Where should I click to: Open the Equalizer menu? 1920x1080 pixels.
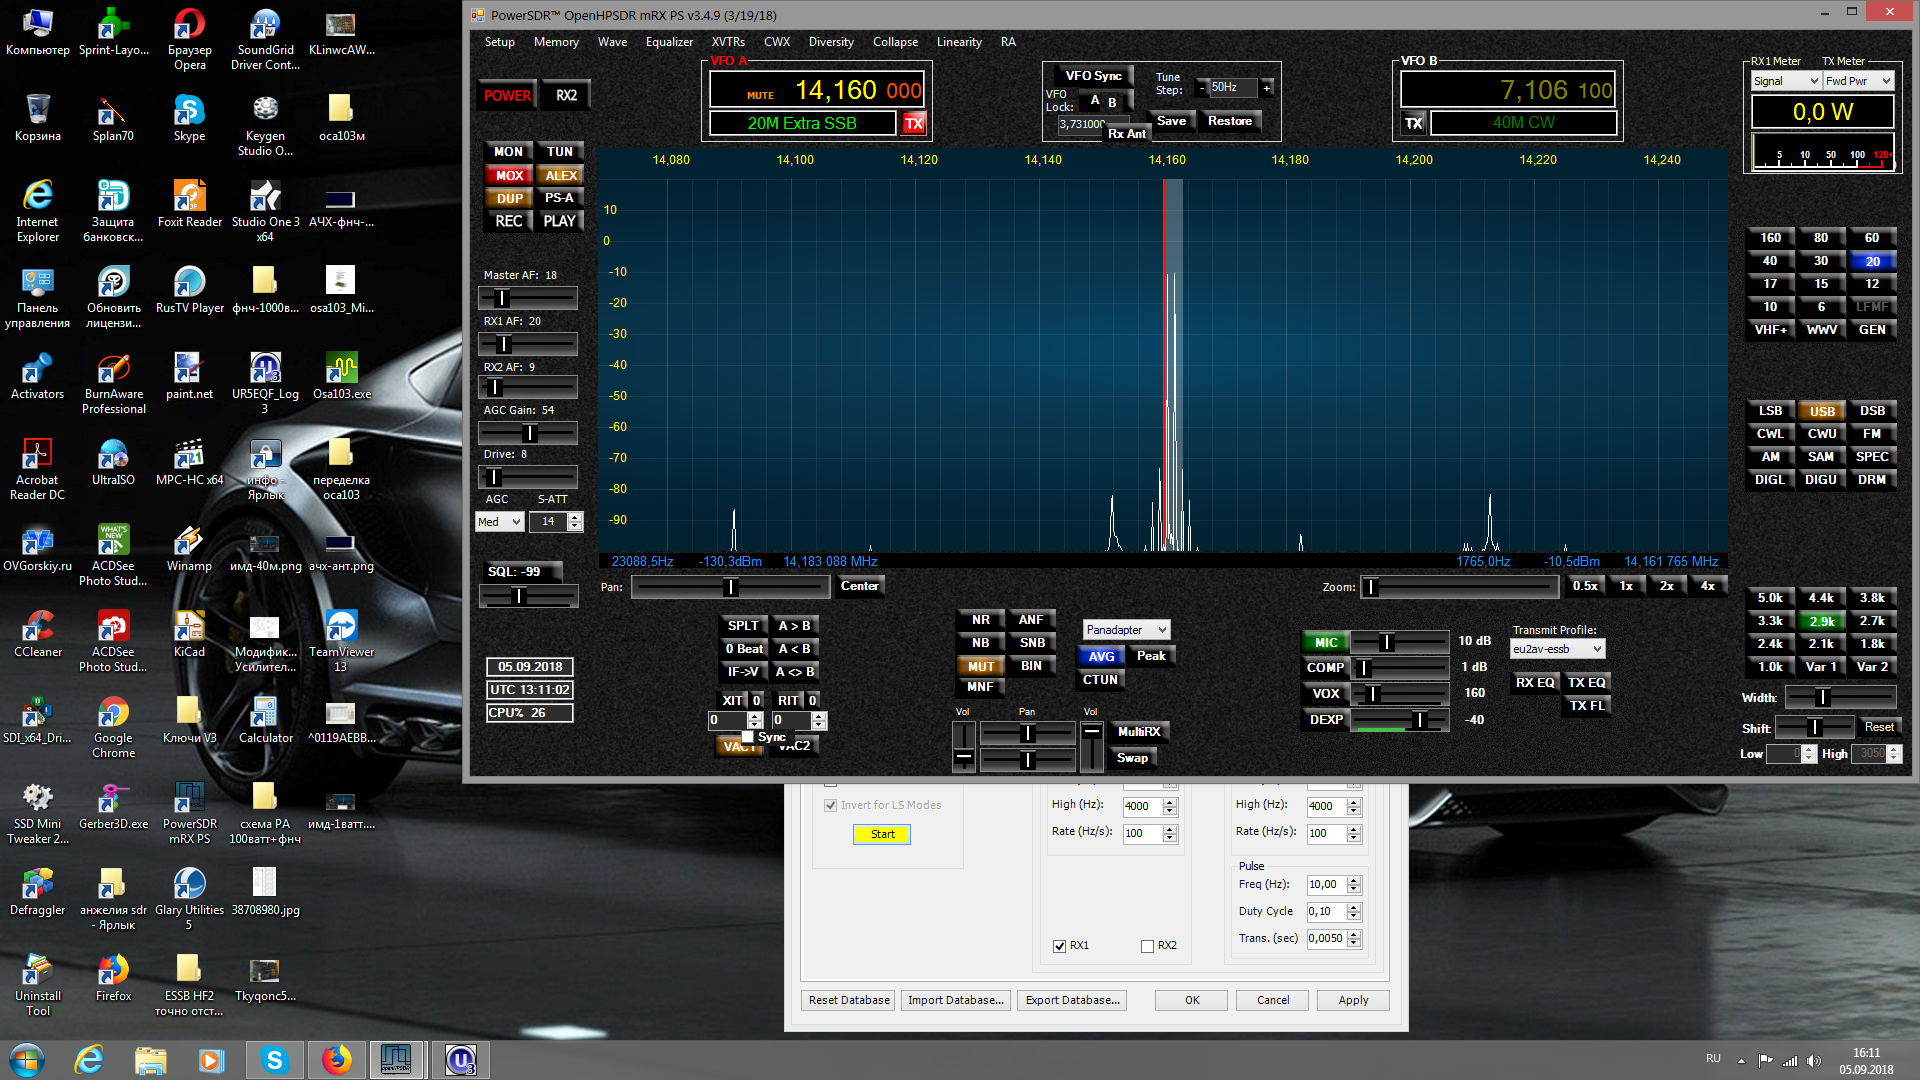point(668,42)
